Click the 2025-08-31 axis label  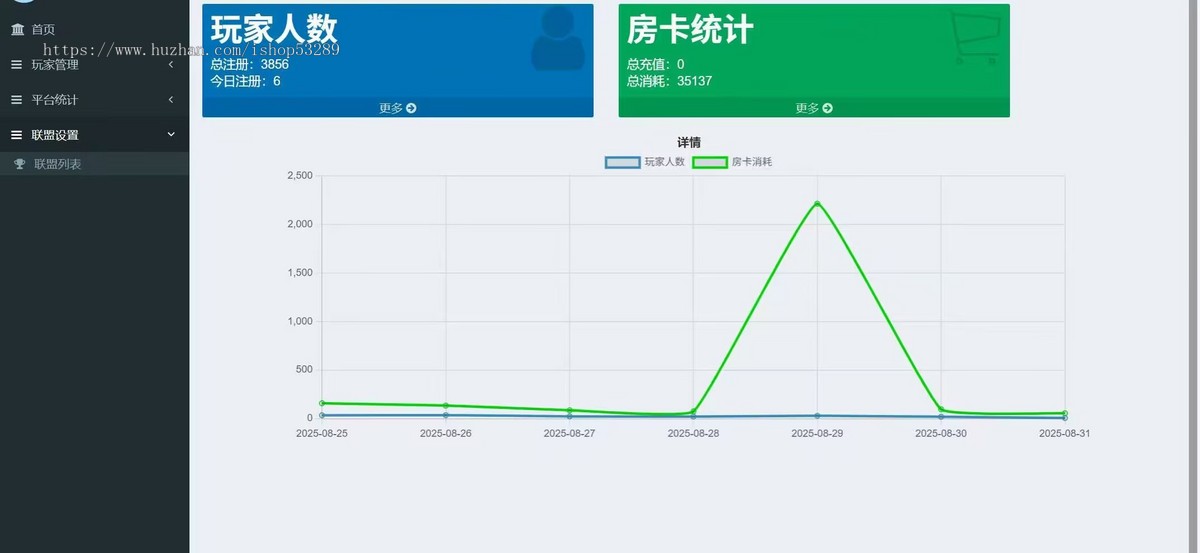1064,433
